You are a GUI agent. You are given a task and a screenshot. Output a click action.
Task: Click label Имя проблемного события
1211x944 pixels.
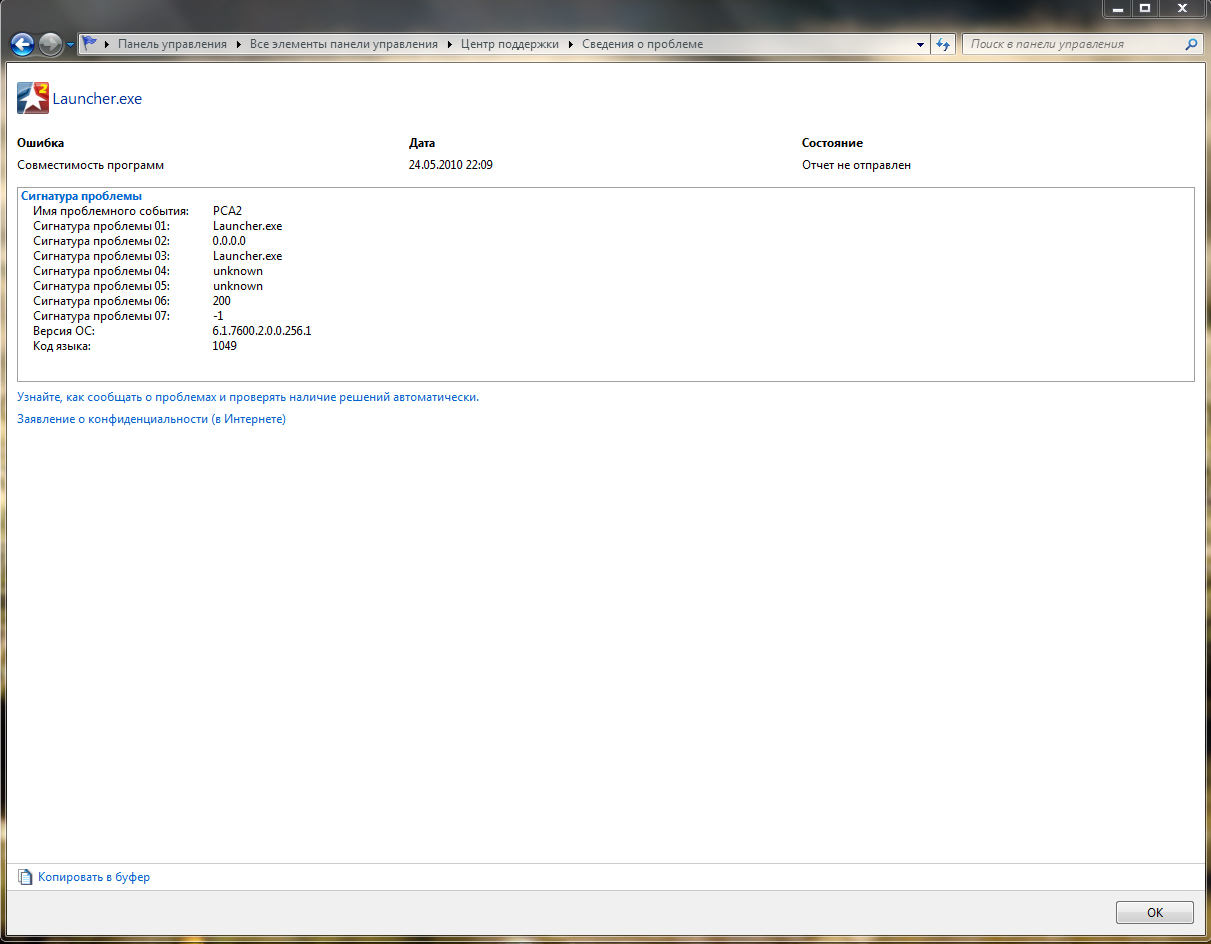coord(111,211)
